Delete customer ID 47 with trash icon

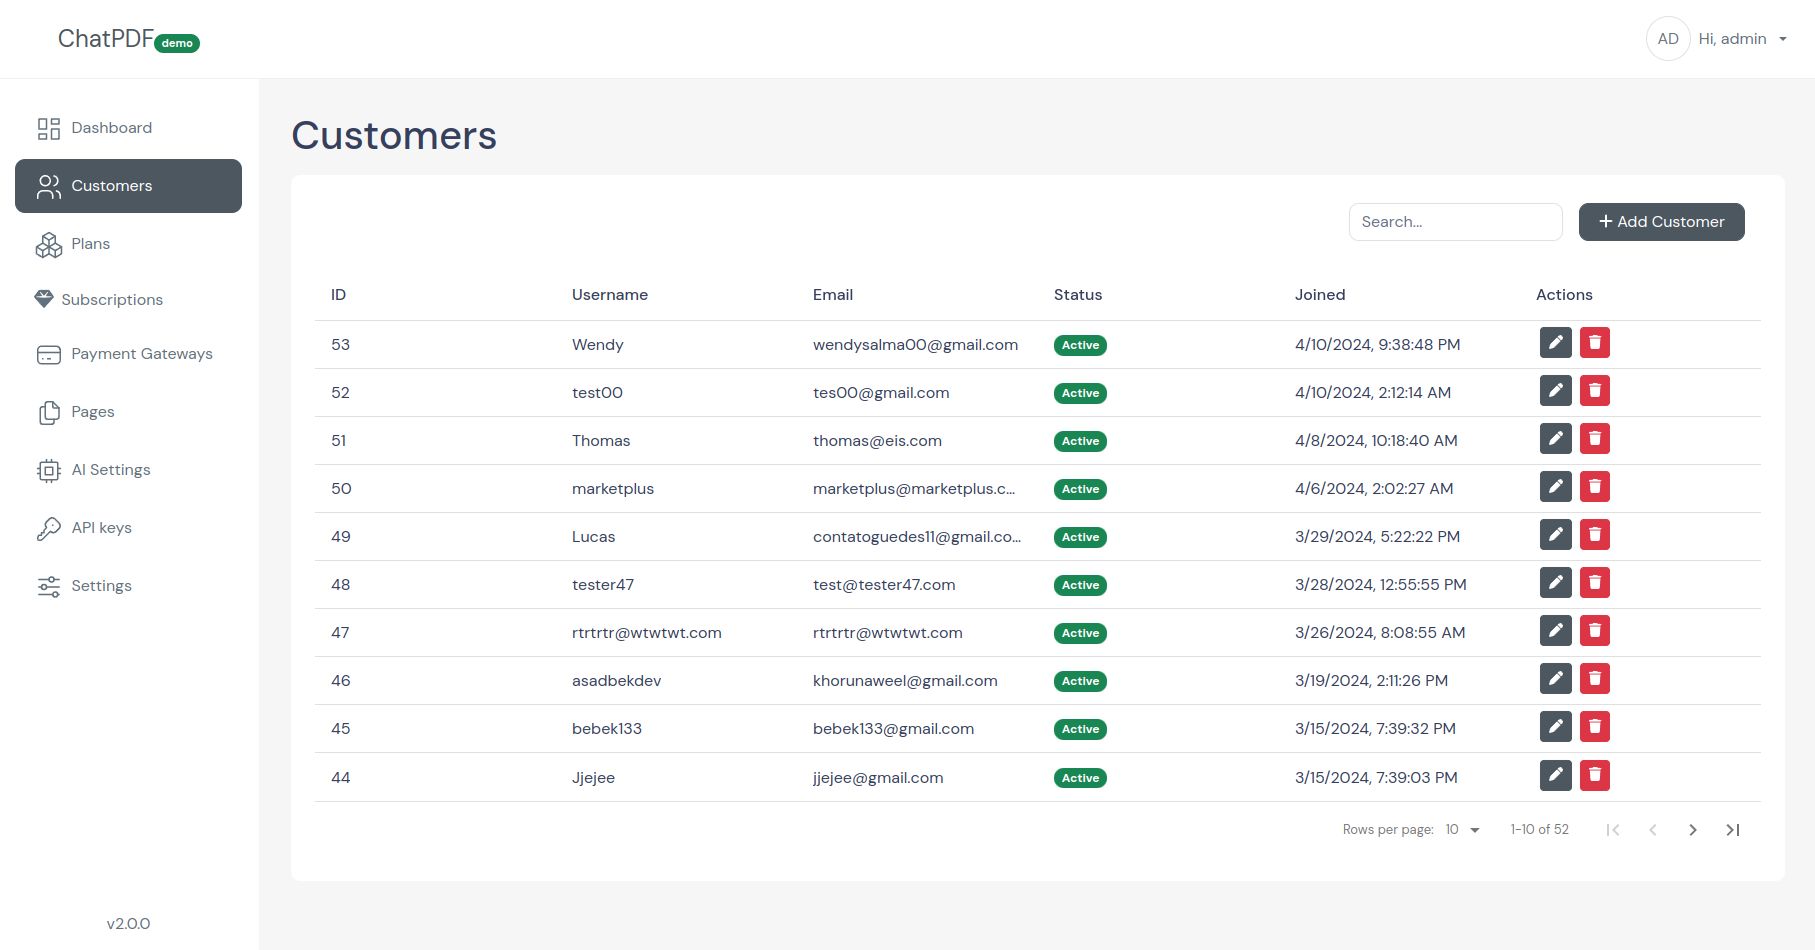pos(1595,631)
